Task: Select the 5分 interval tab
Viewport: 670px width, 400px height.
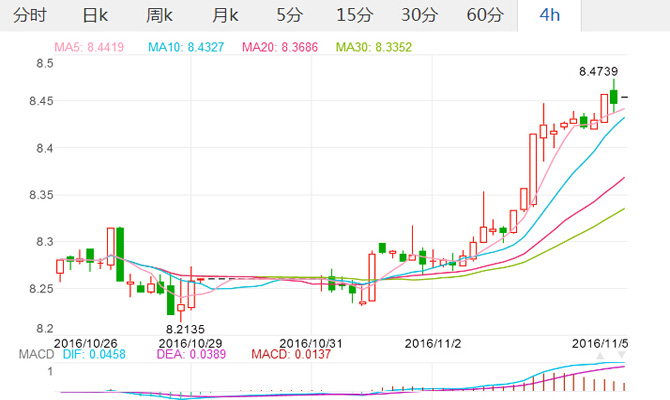Action: (288, 15)
